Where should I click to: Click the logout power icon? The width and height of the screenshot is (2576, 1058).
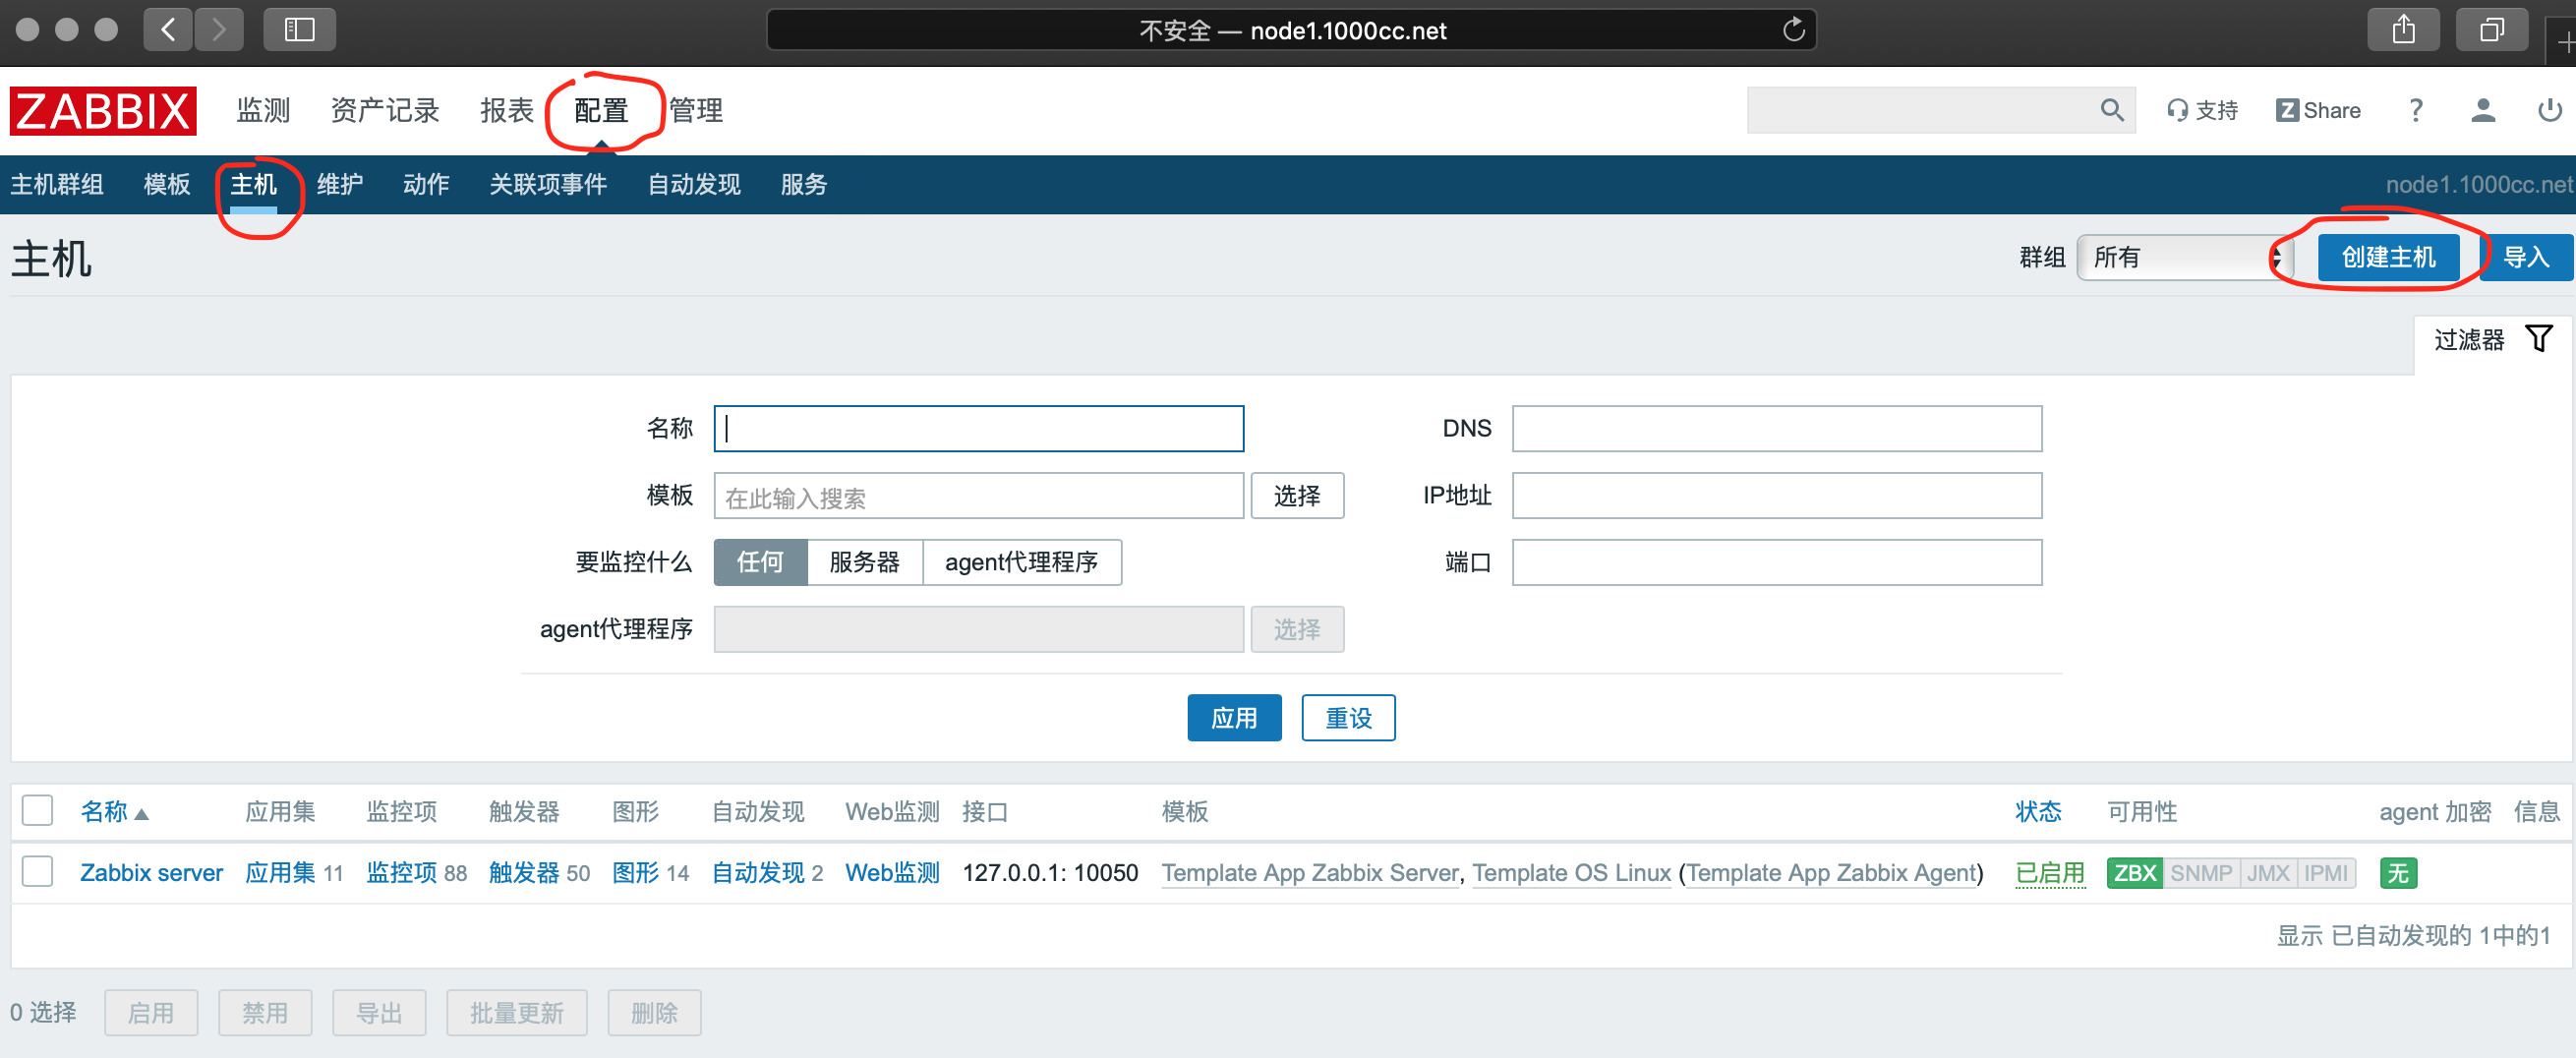tap(2549, 110)
